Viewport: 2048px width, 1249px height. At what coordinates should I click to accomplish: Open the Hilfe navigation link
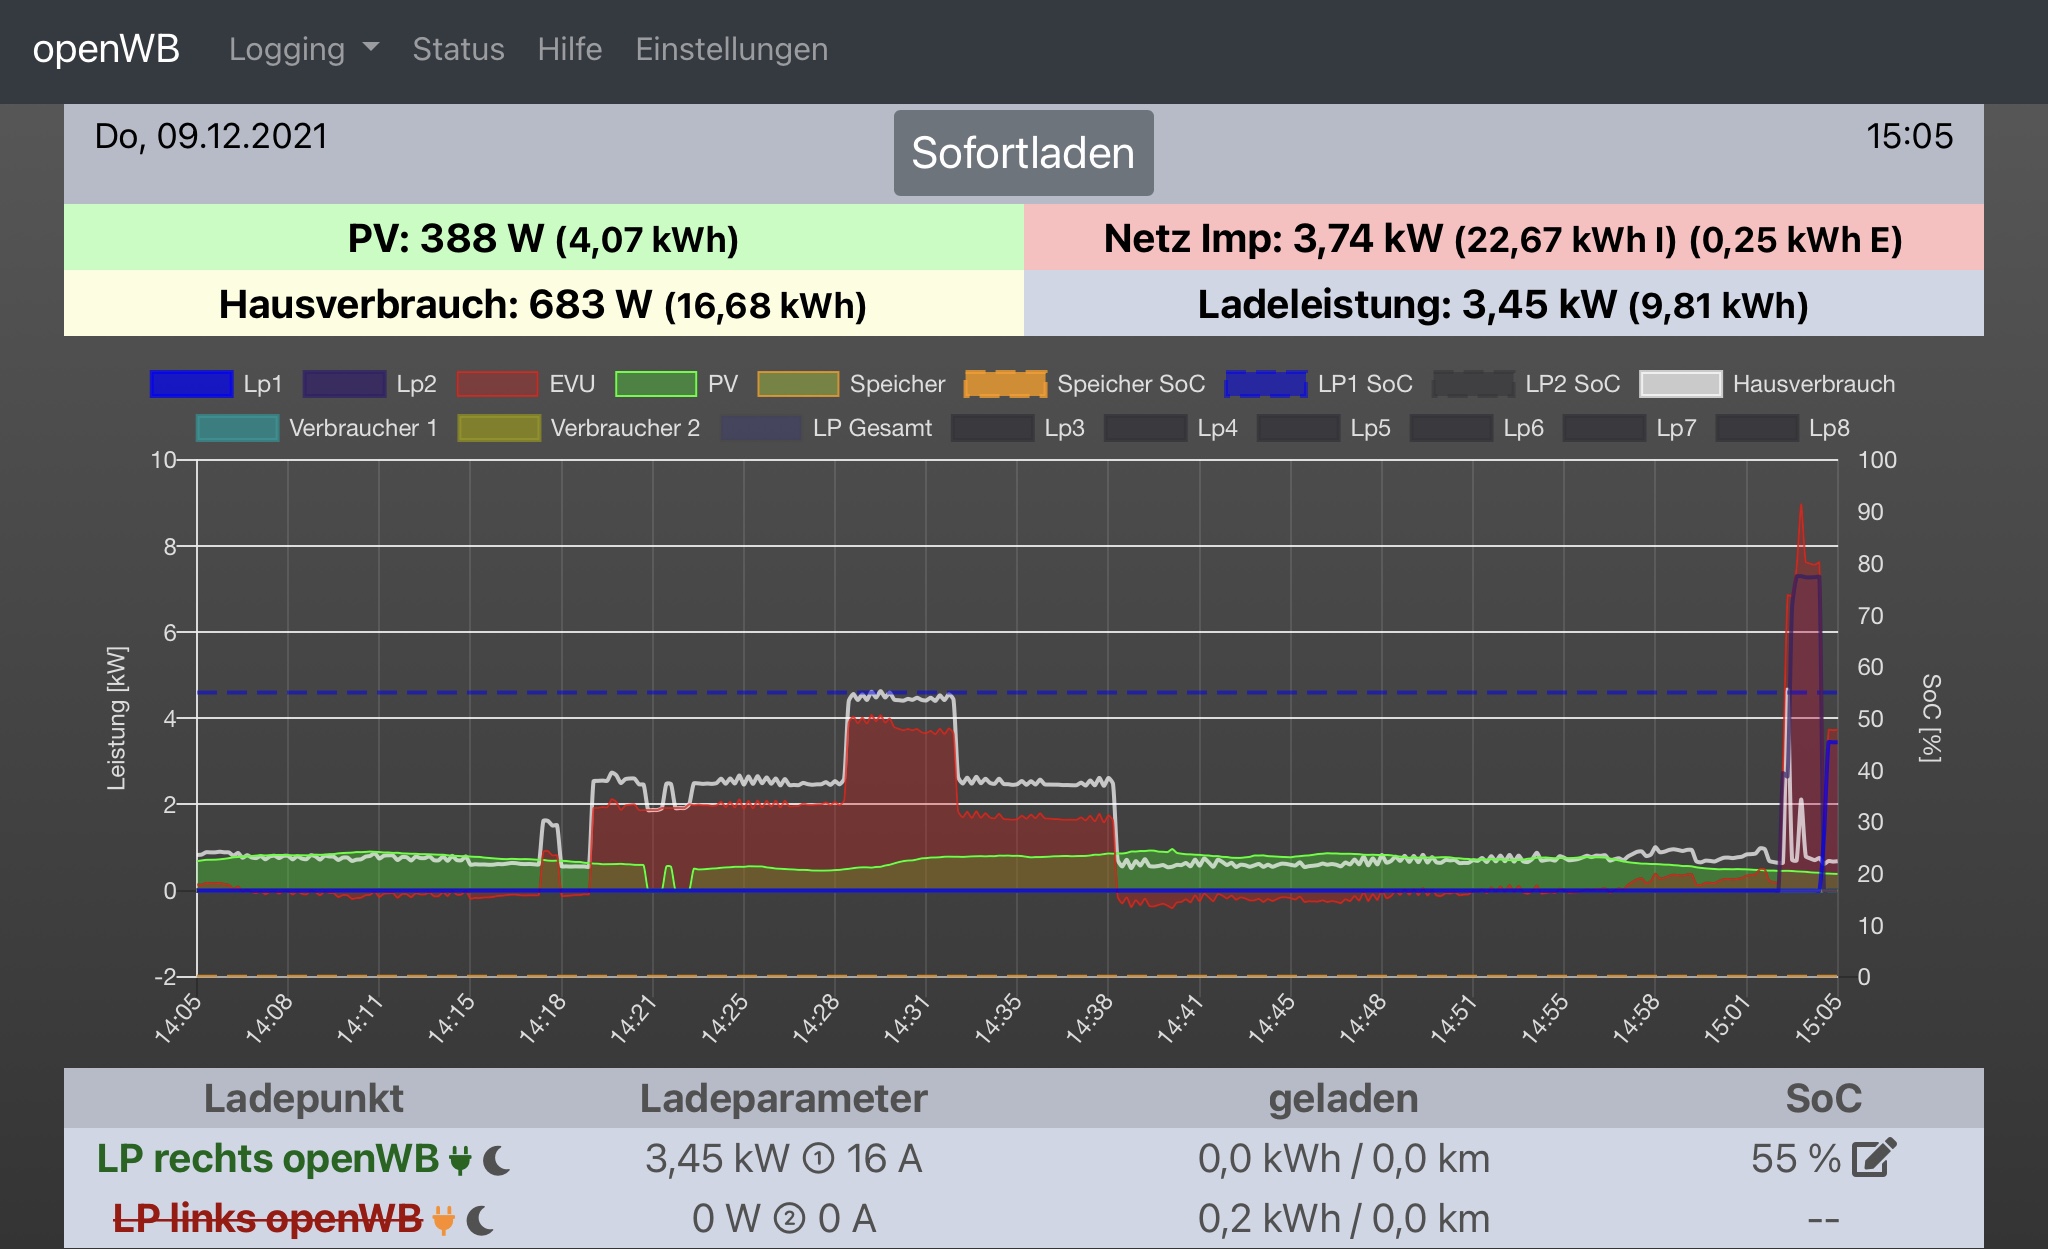(x=569, y=49)
